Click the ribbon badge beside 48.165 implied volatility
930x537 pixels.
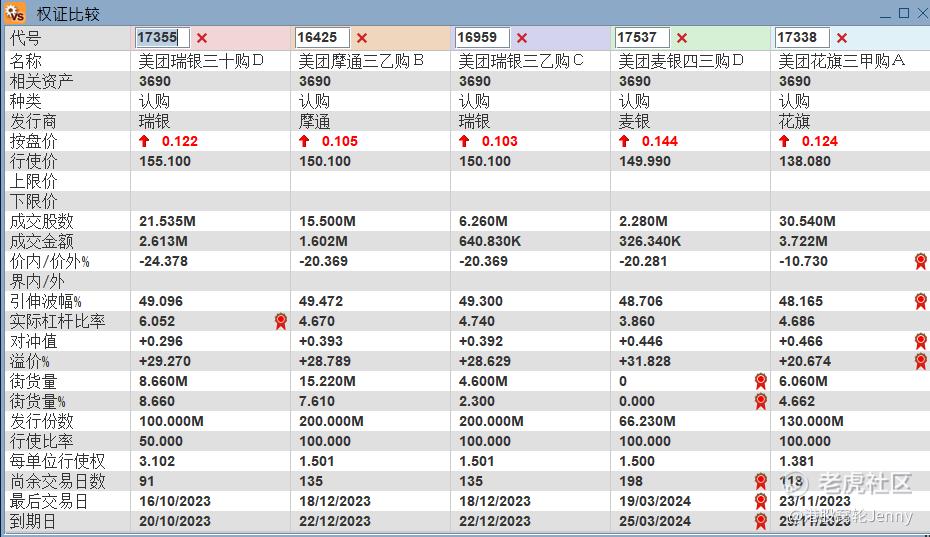[921, 301]
